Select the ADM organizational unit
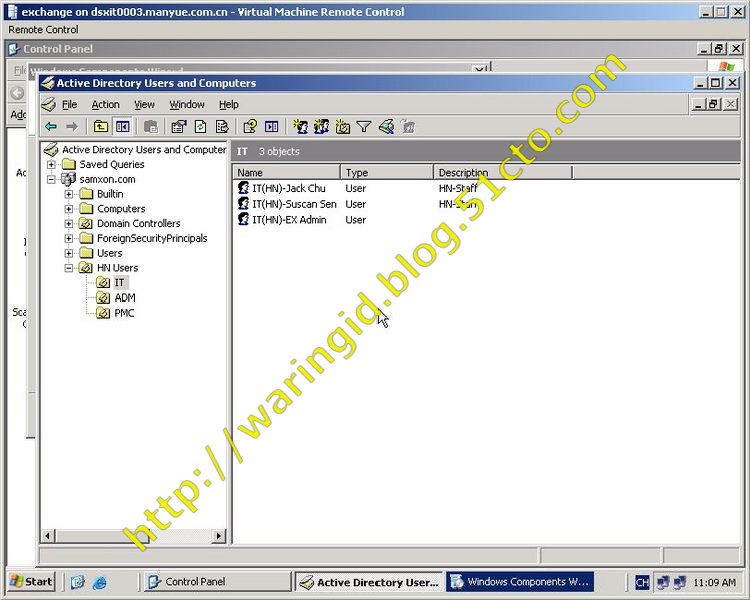 pyautogui.click(x=124, y=298)
